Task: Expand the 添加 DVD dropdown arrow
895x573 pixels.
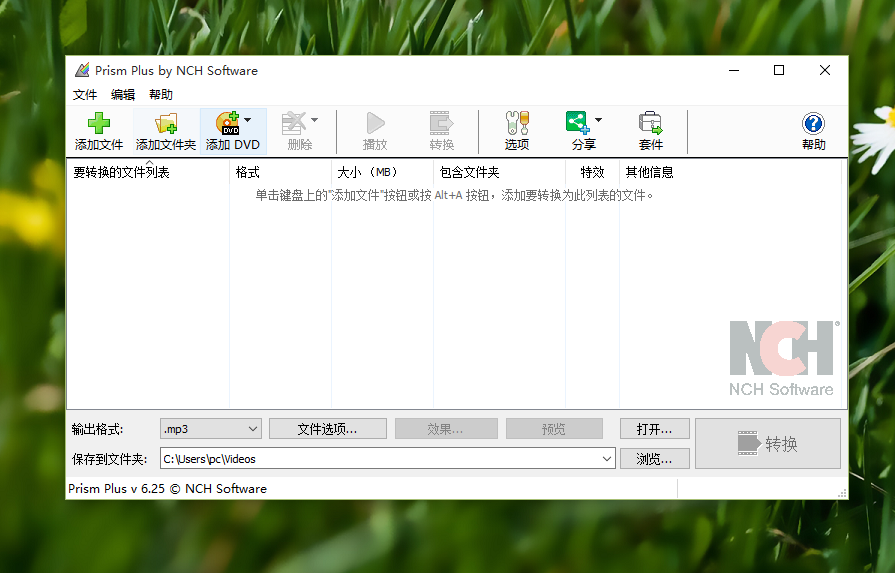Action: pos(248,120)
